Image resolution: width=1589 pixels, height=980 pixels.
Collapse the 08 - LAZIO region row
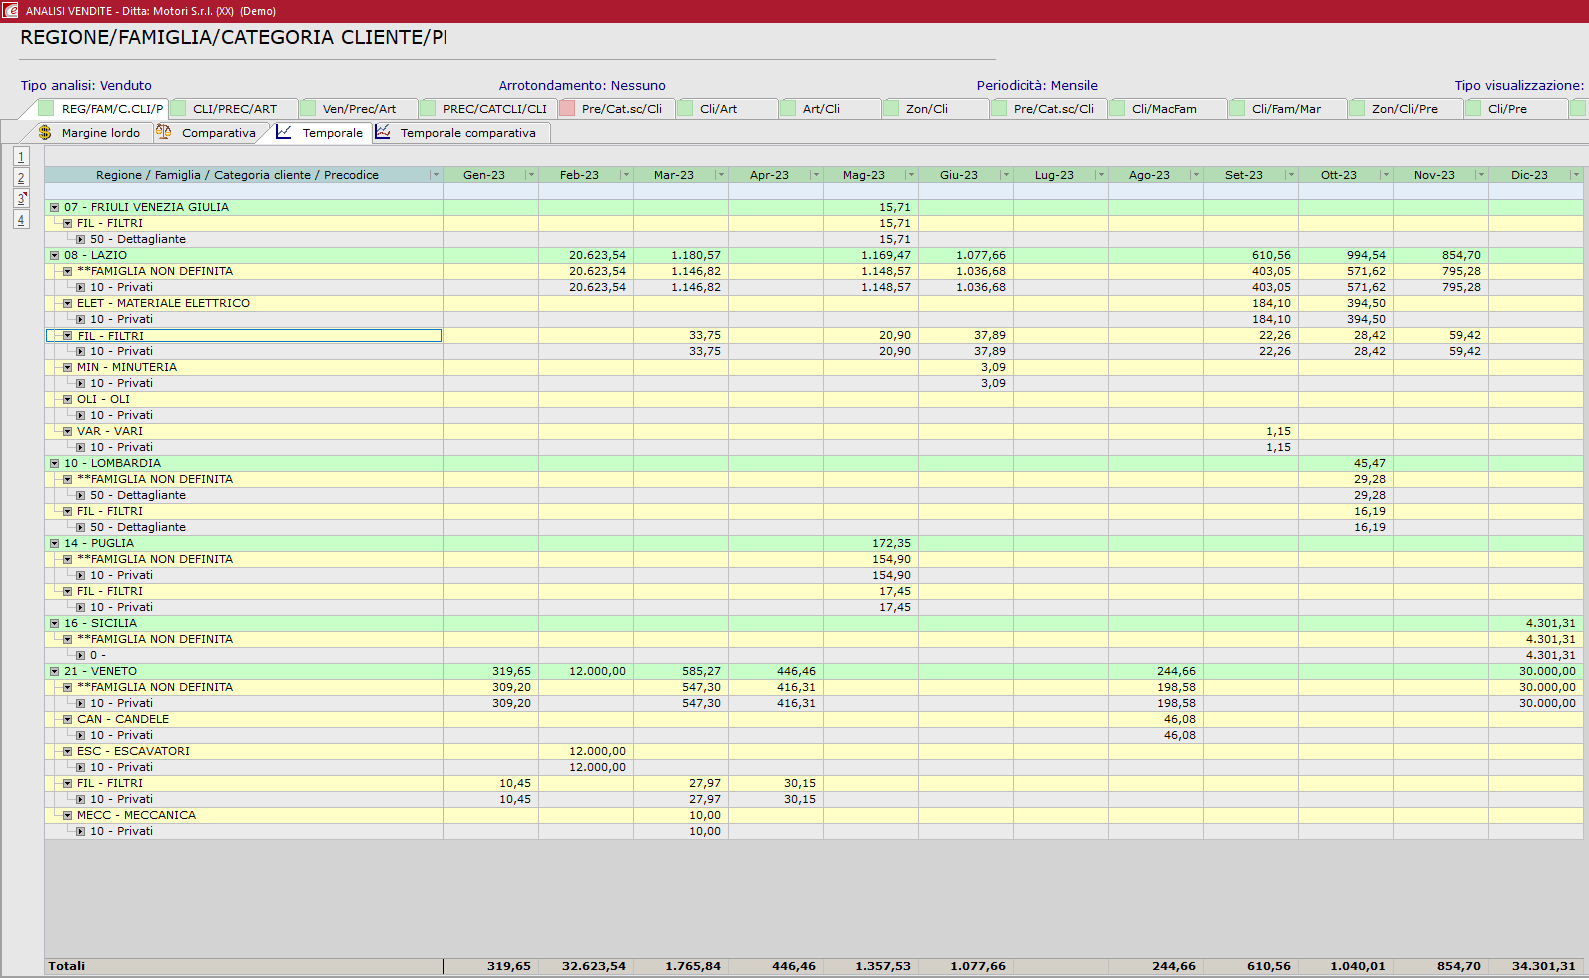pos(55,256)
